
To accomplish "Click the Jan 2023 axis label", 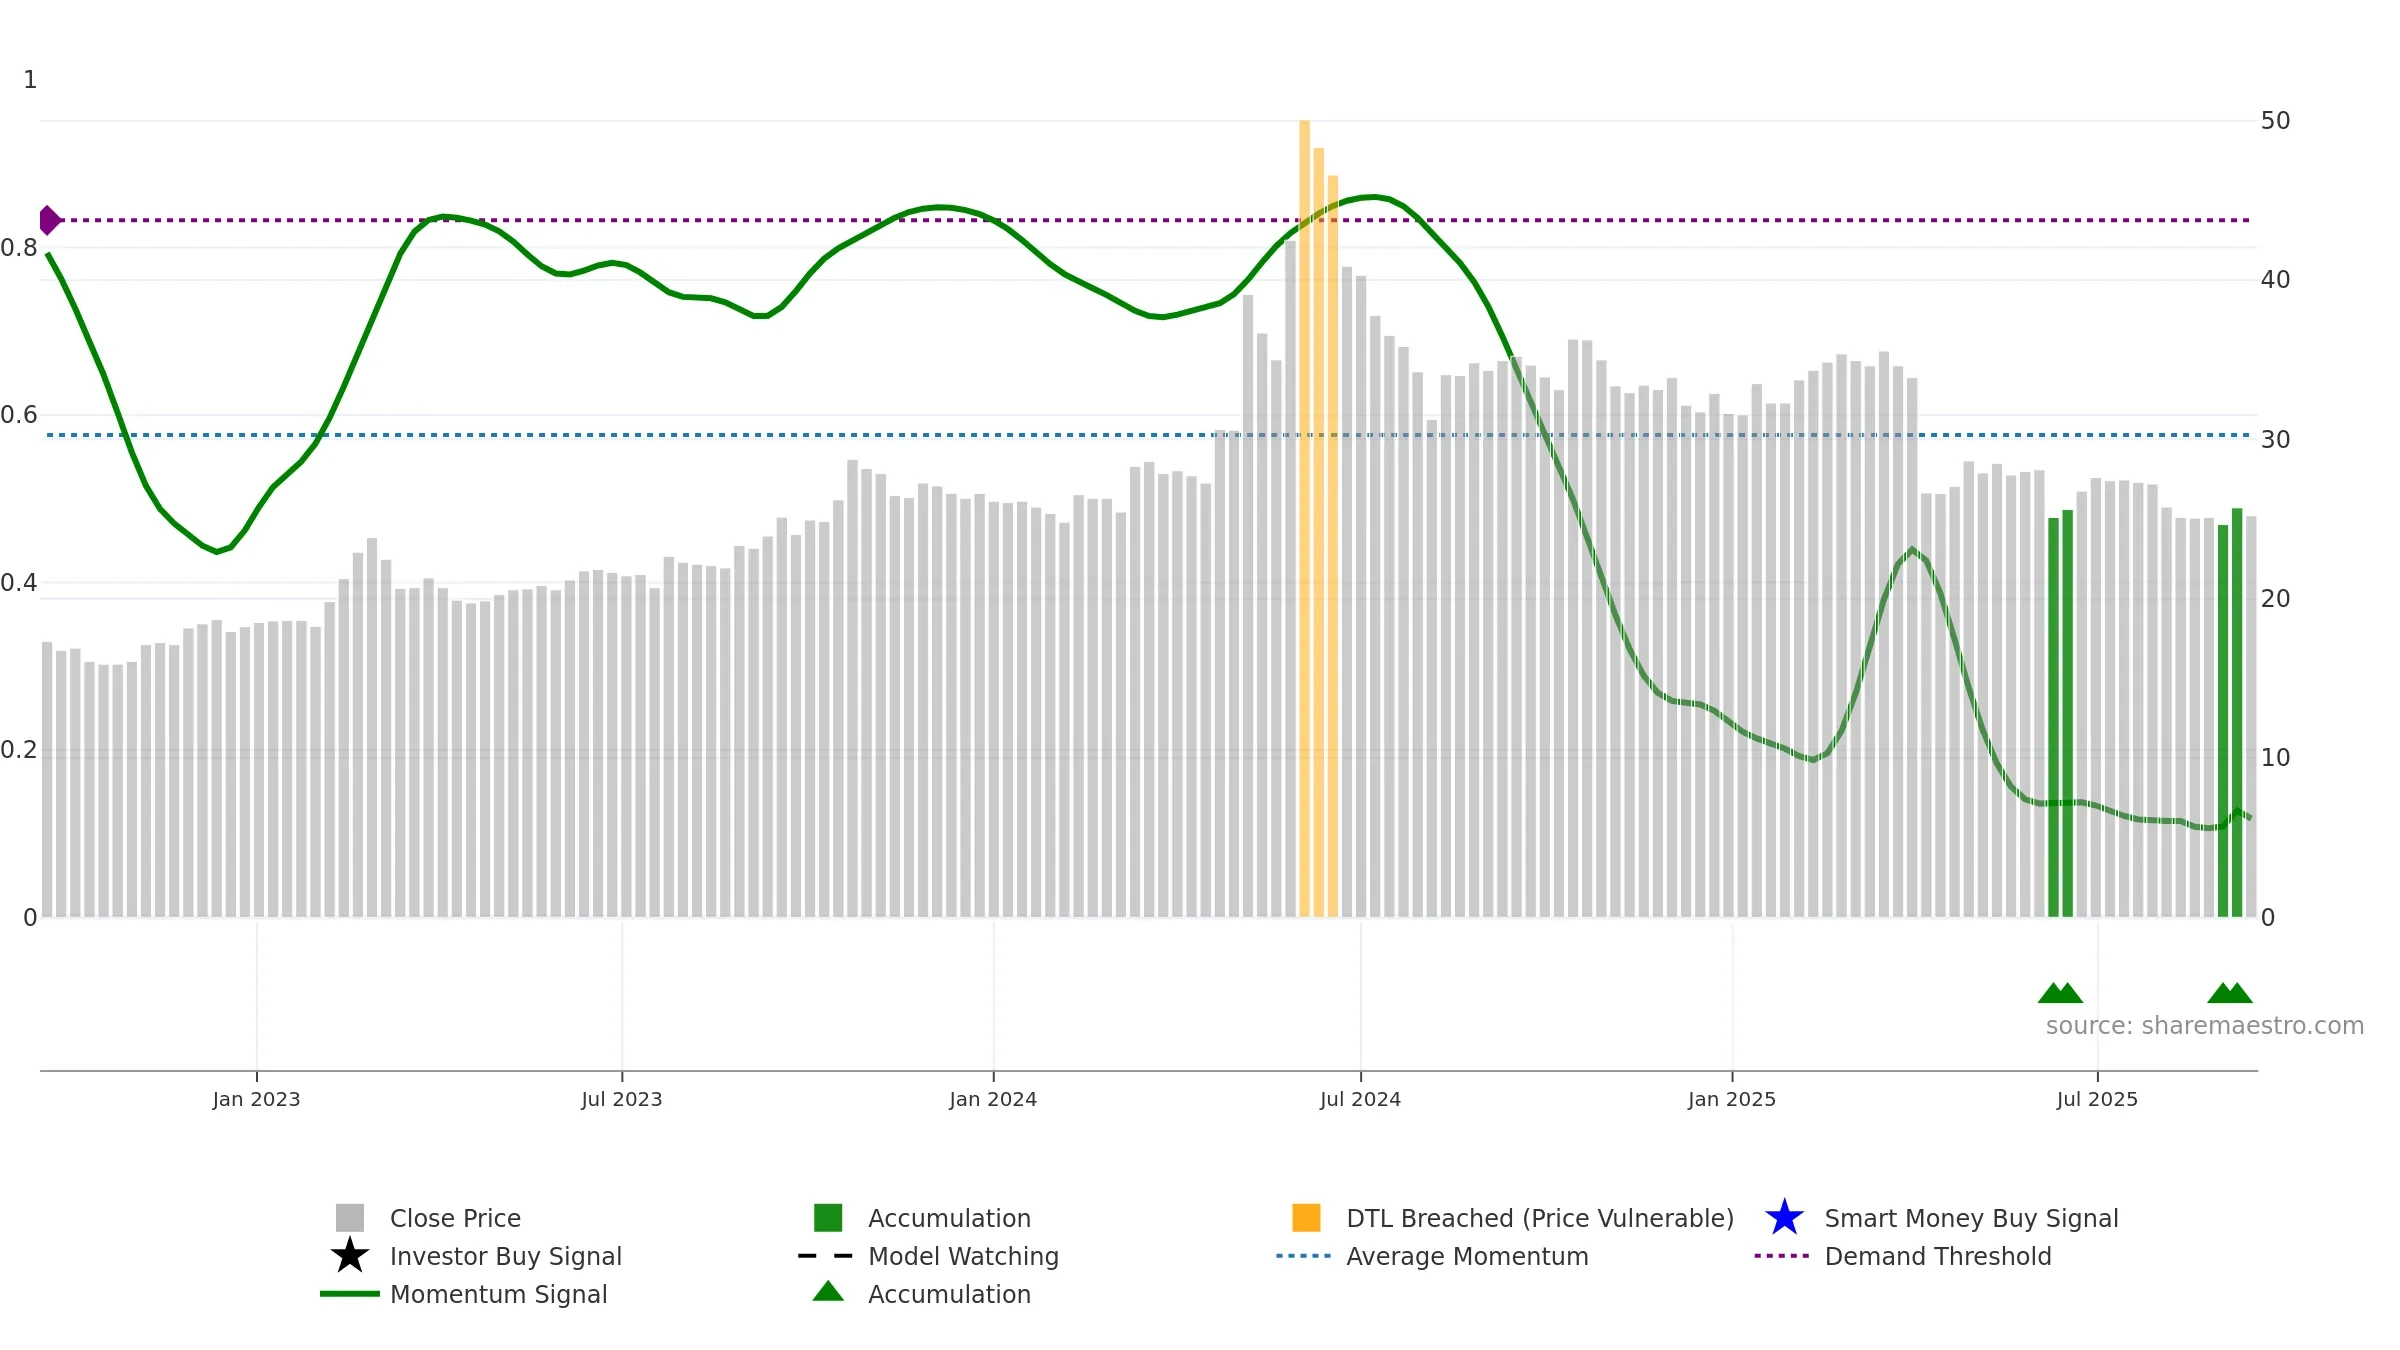I will (256, 1100).
